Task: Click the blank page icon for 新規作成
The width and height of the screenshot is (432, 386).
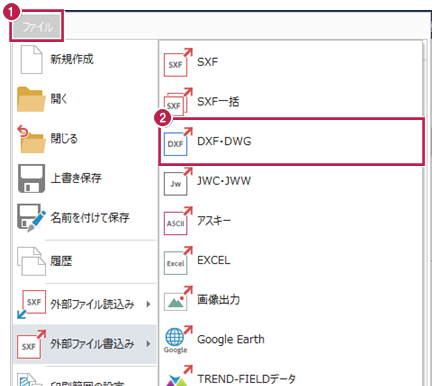Action: tap(31, 60)
